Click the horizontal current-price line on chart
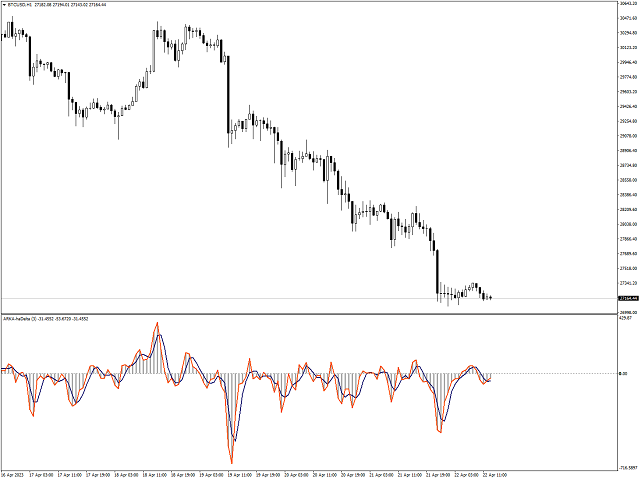 pyautogui.click(x=309, y=298)
